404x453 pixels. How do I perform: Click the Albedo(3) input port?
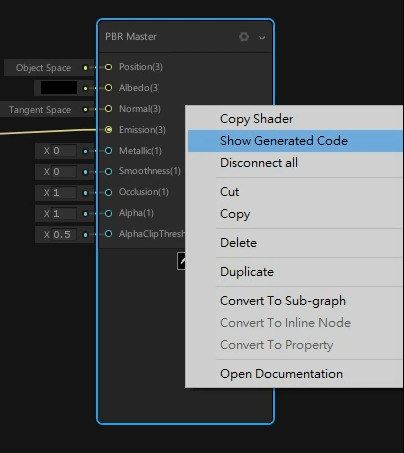point(108,88)
